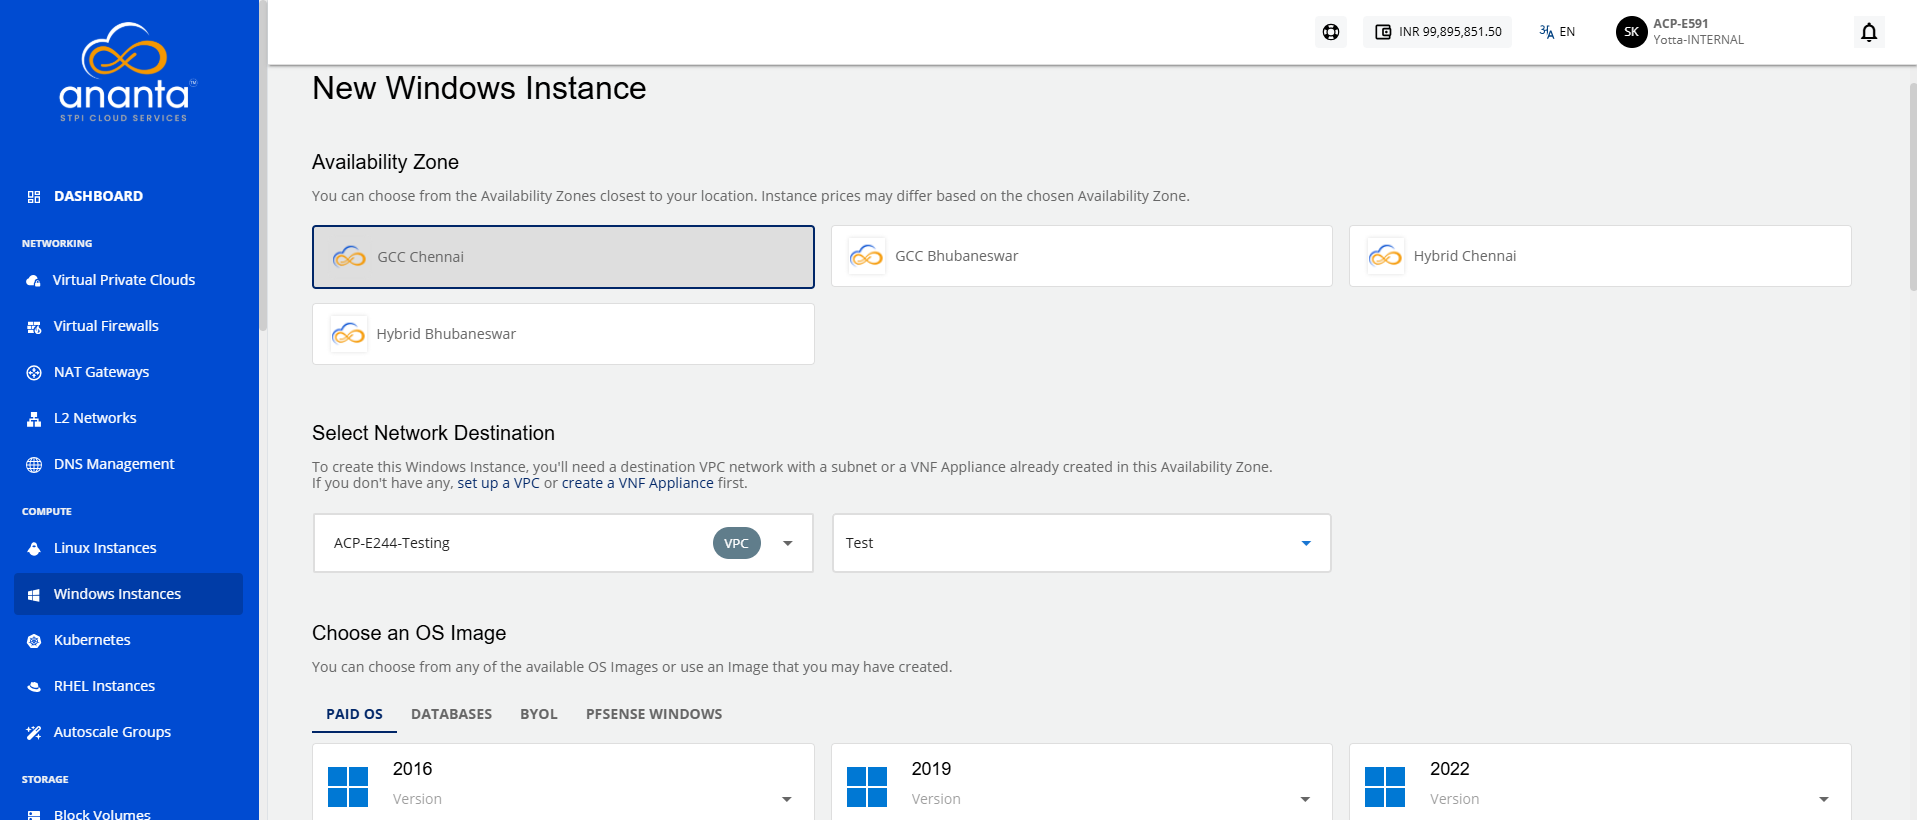The width and height of the screenshot is (1917, 820).
Task: Open Windows Instances in the sidebar
Action: click(x=128, y=594)
